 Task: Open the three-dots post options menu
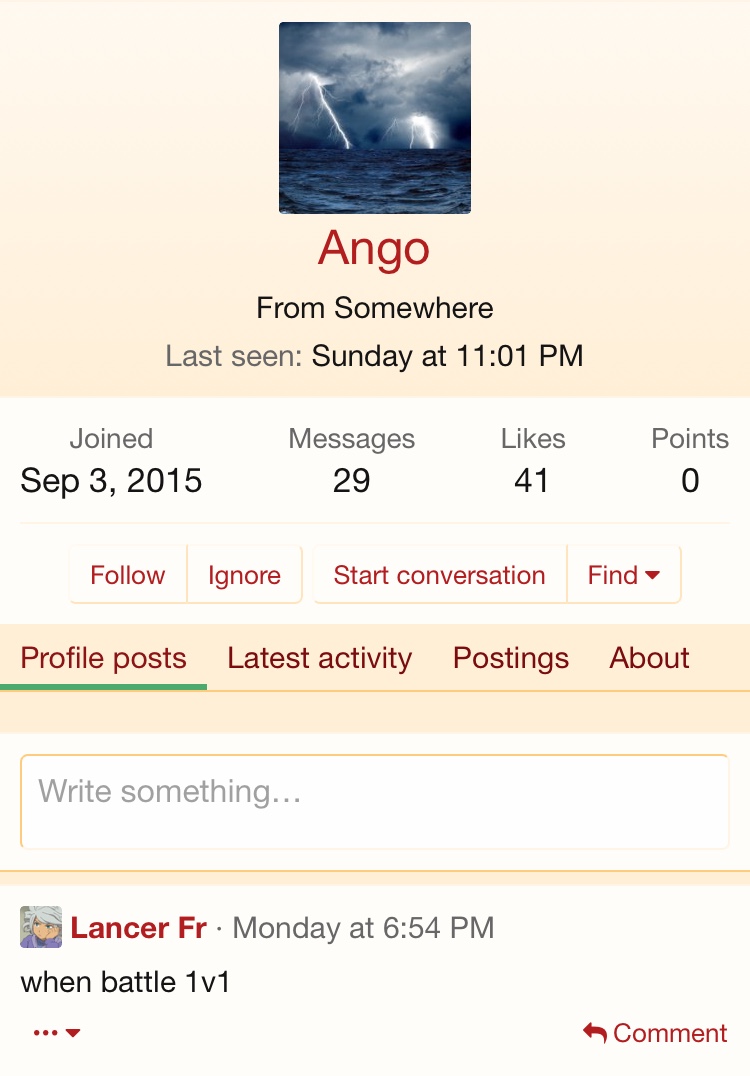coord(57,1033)
